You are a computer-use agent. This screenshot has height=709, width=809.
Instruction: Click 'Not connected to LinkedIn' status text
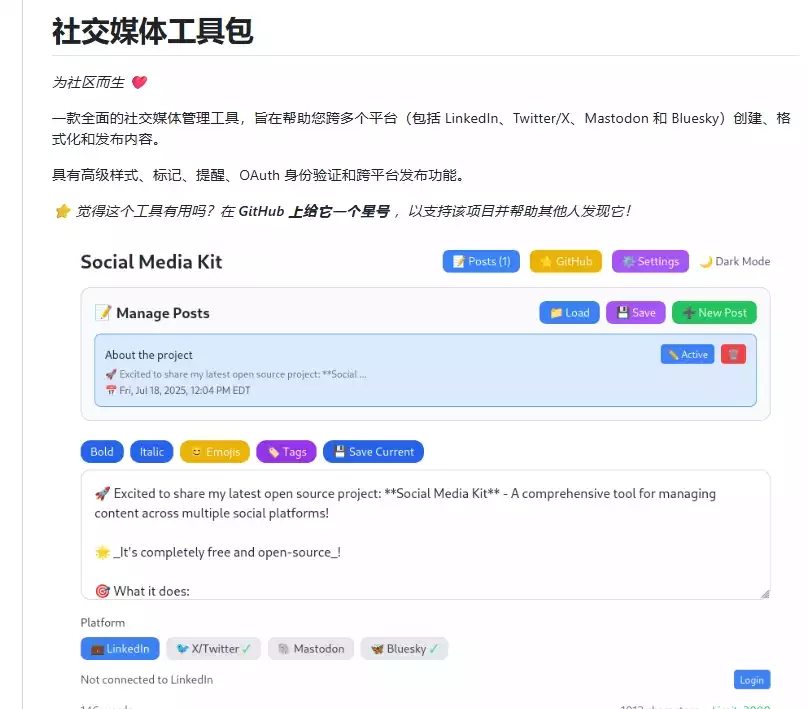(147, 680)
